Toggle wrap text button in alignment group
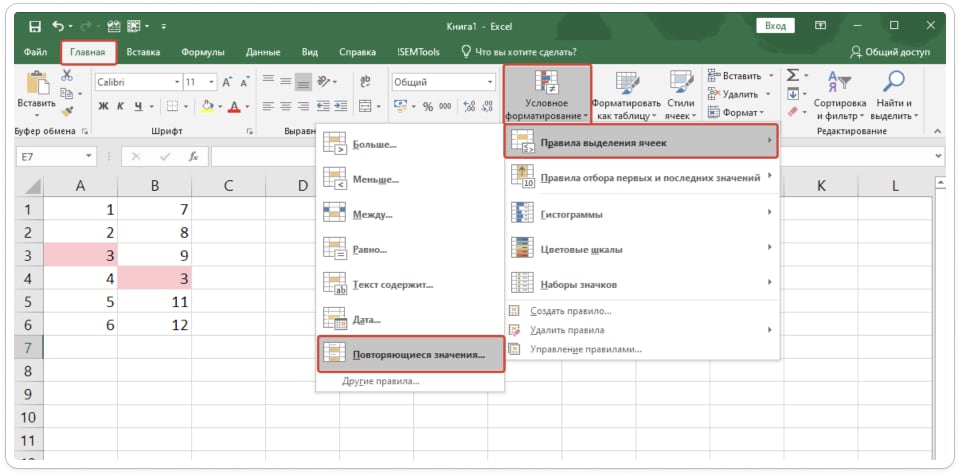 coord(364,82)
